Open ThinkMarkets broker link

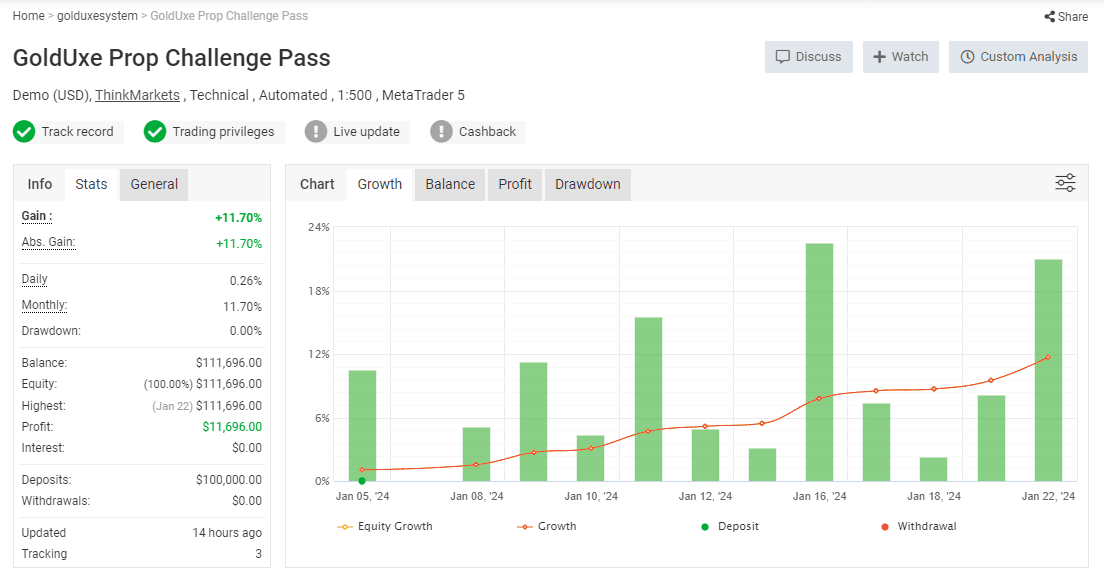137,95
